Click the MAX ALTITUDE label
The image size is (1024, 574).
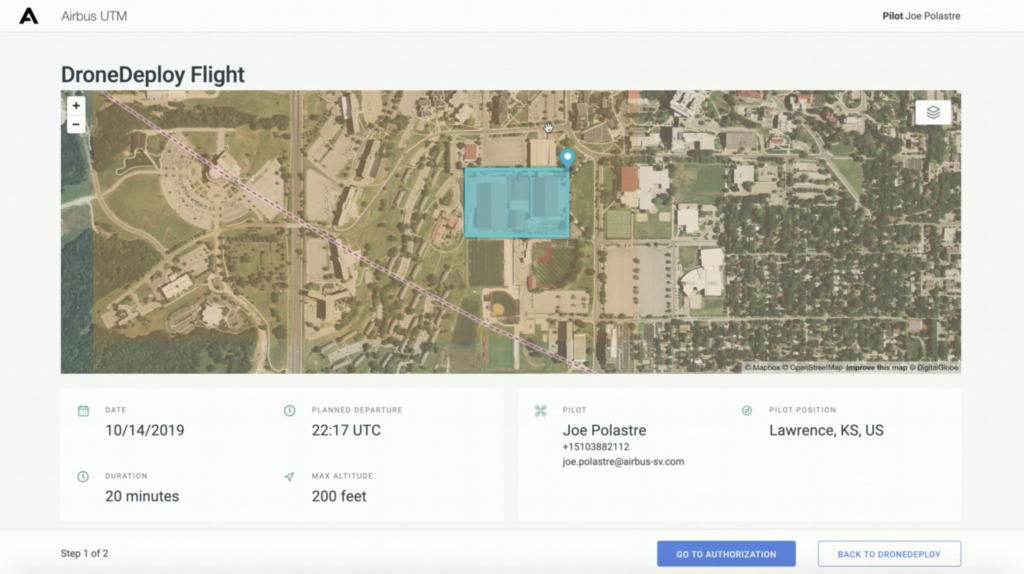click(342, 476)
